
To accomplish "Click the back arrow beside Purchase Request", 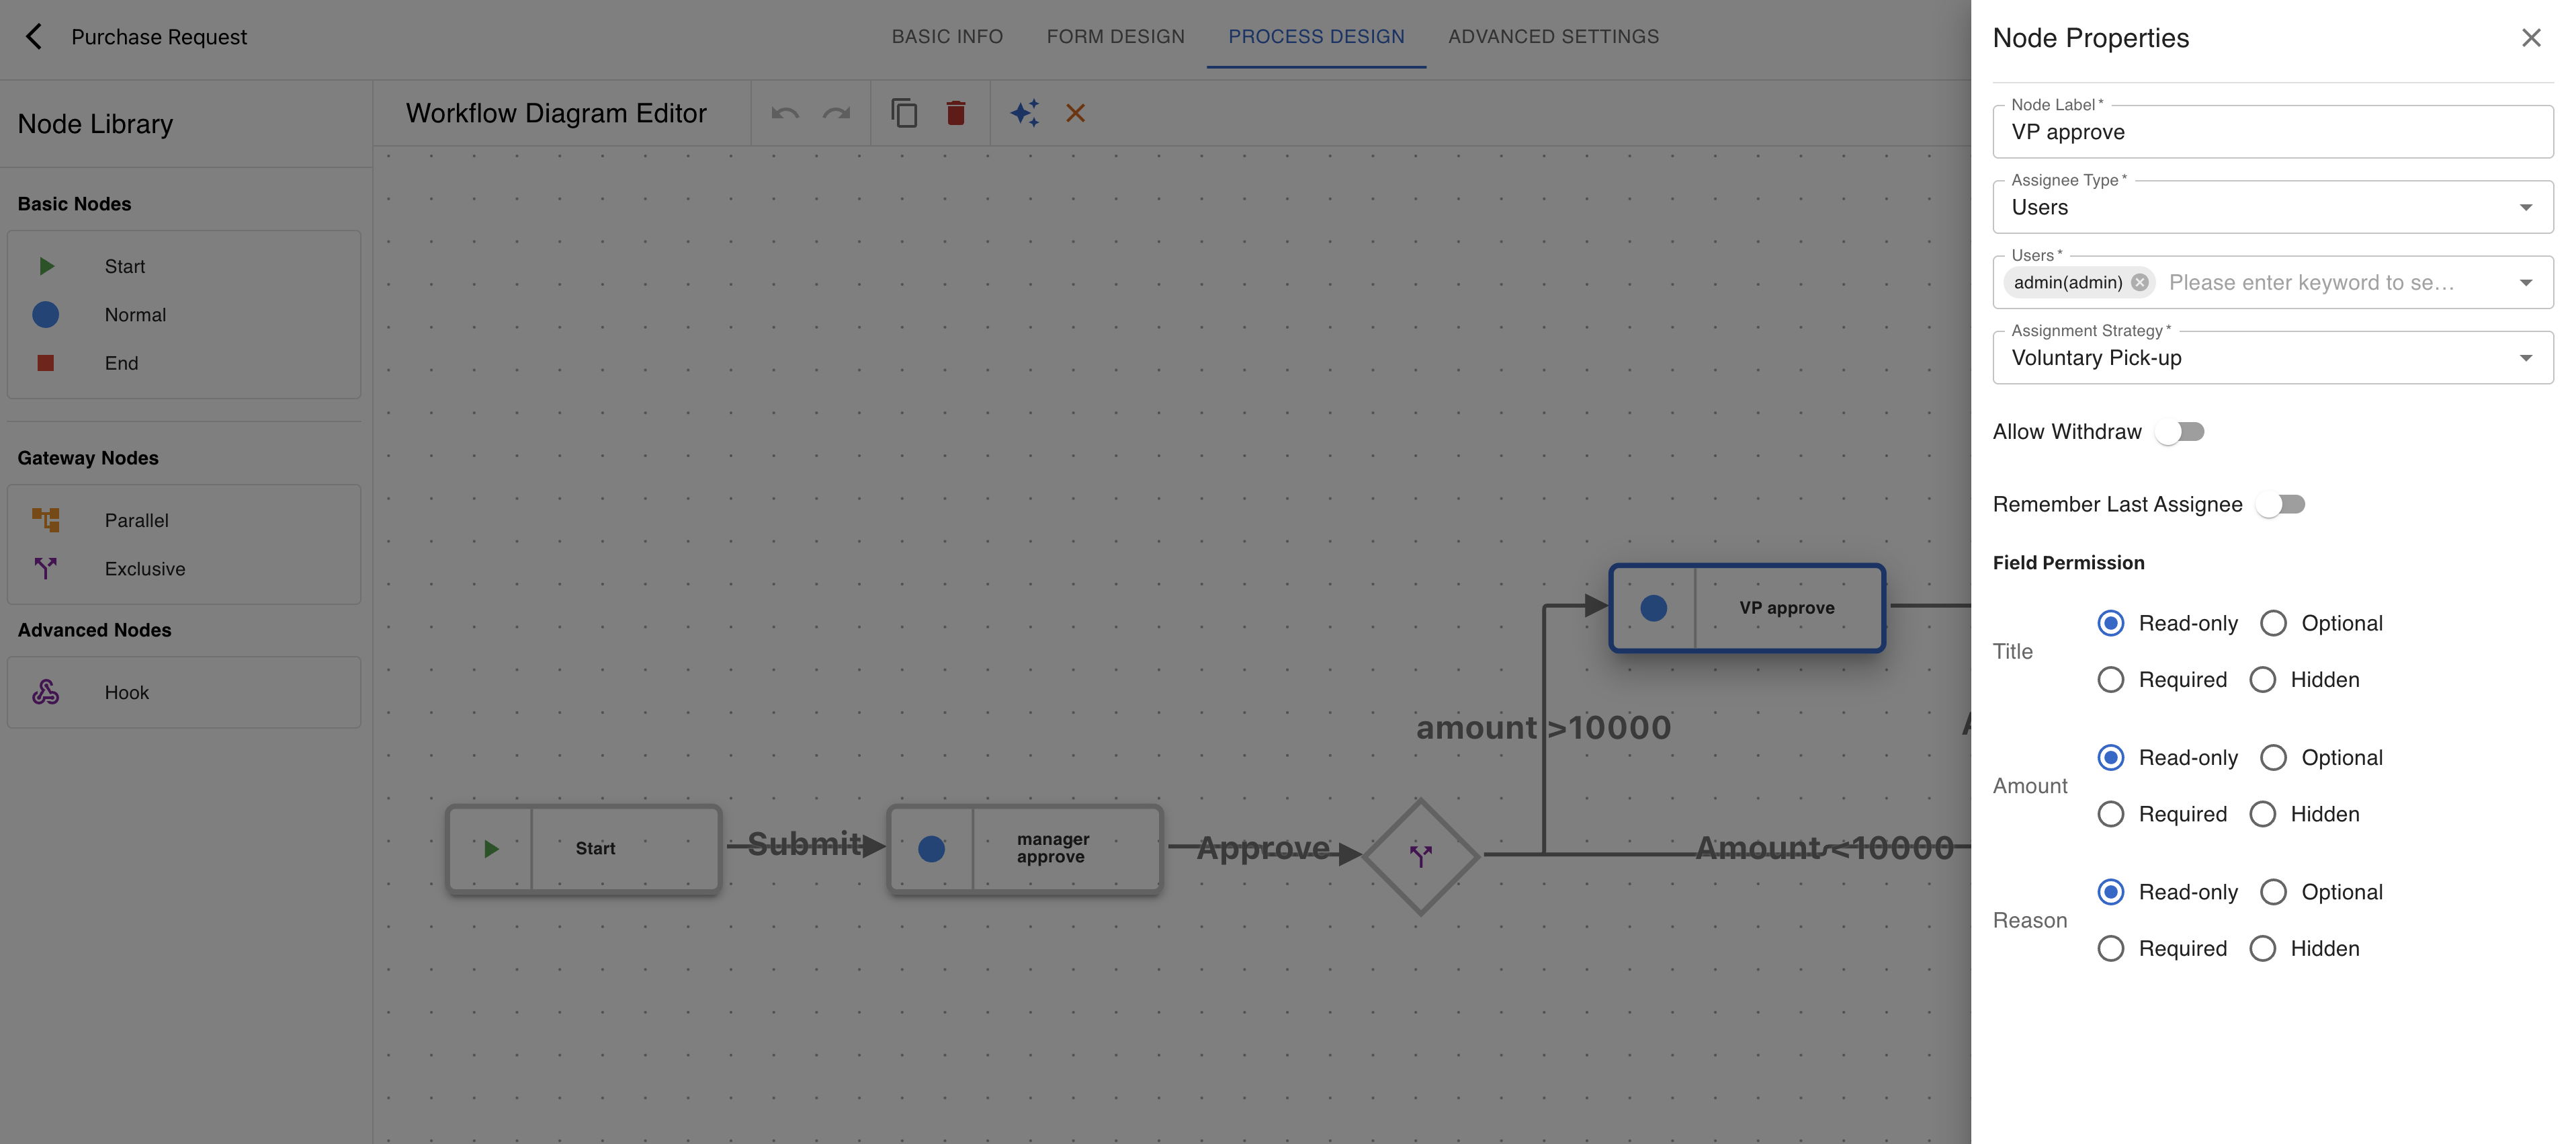I will coord(34,37).
